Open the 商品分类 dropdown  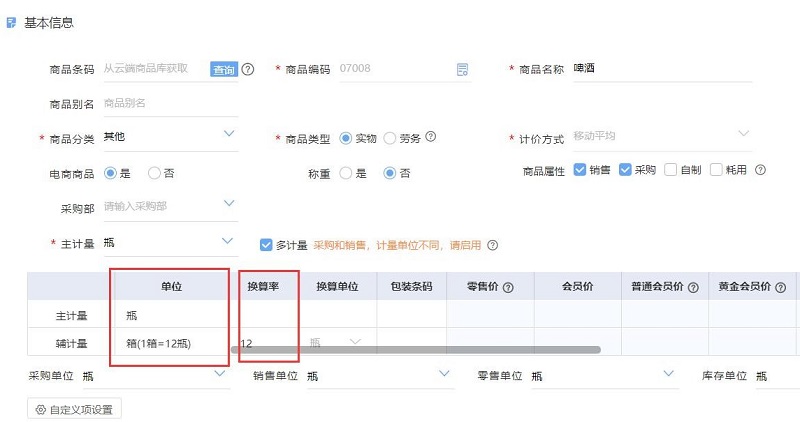coord(229,134)
